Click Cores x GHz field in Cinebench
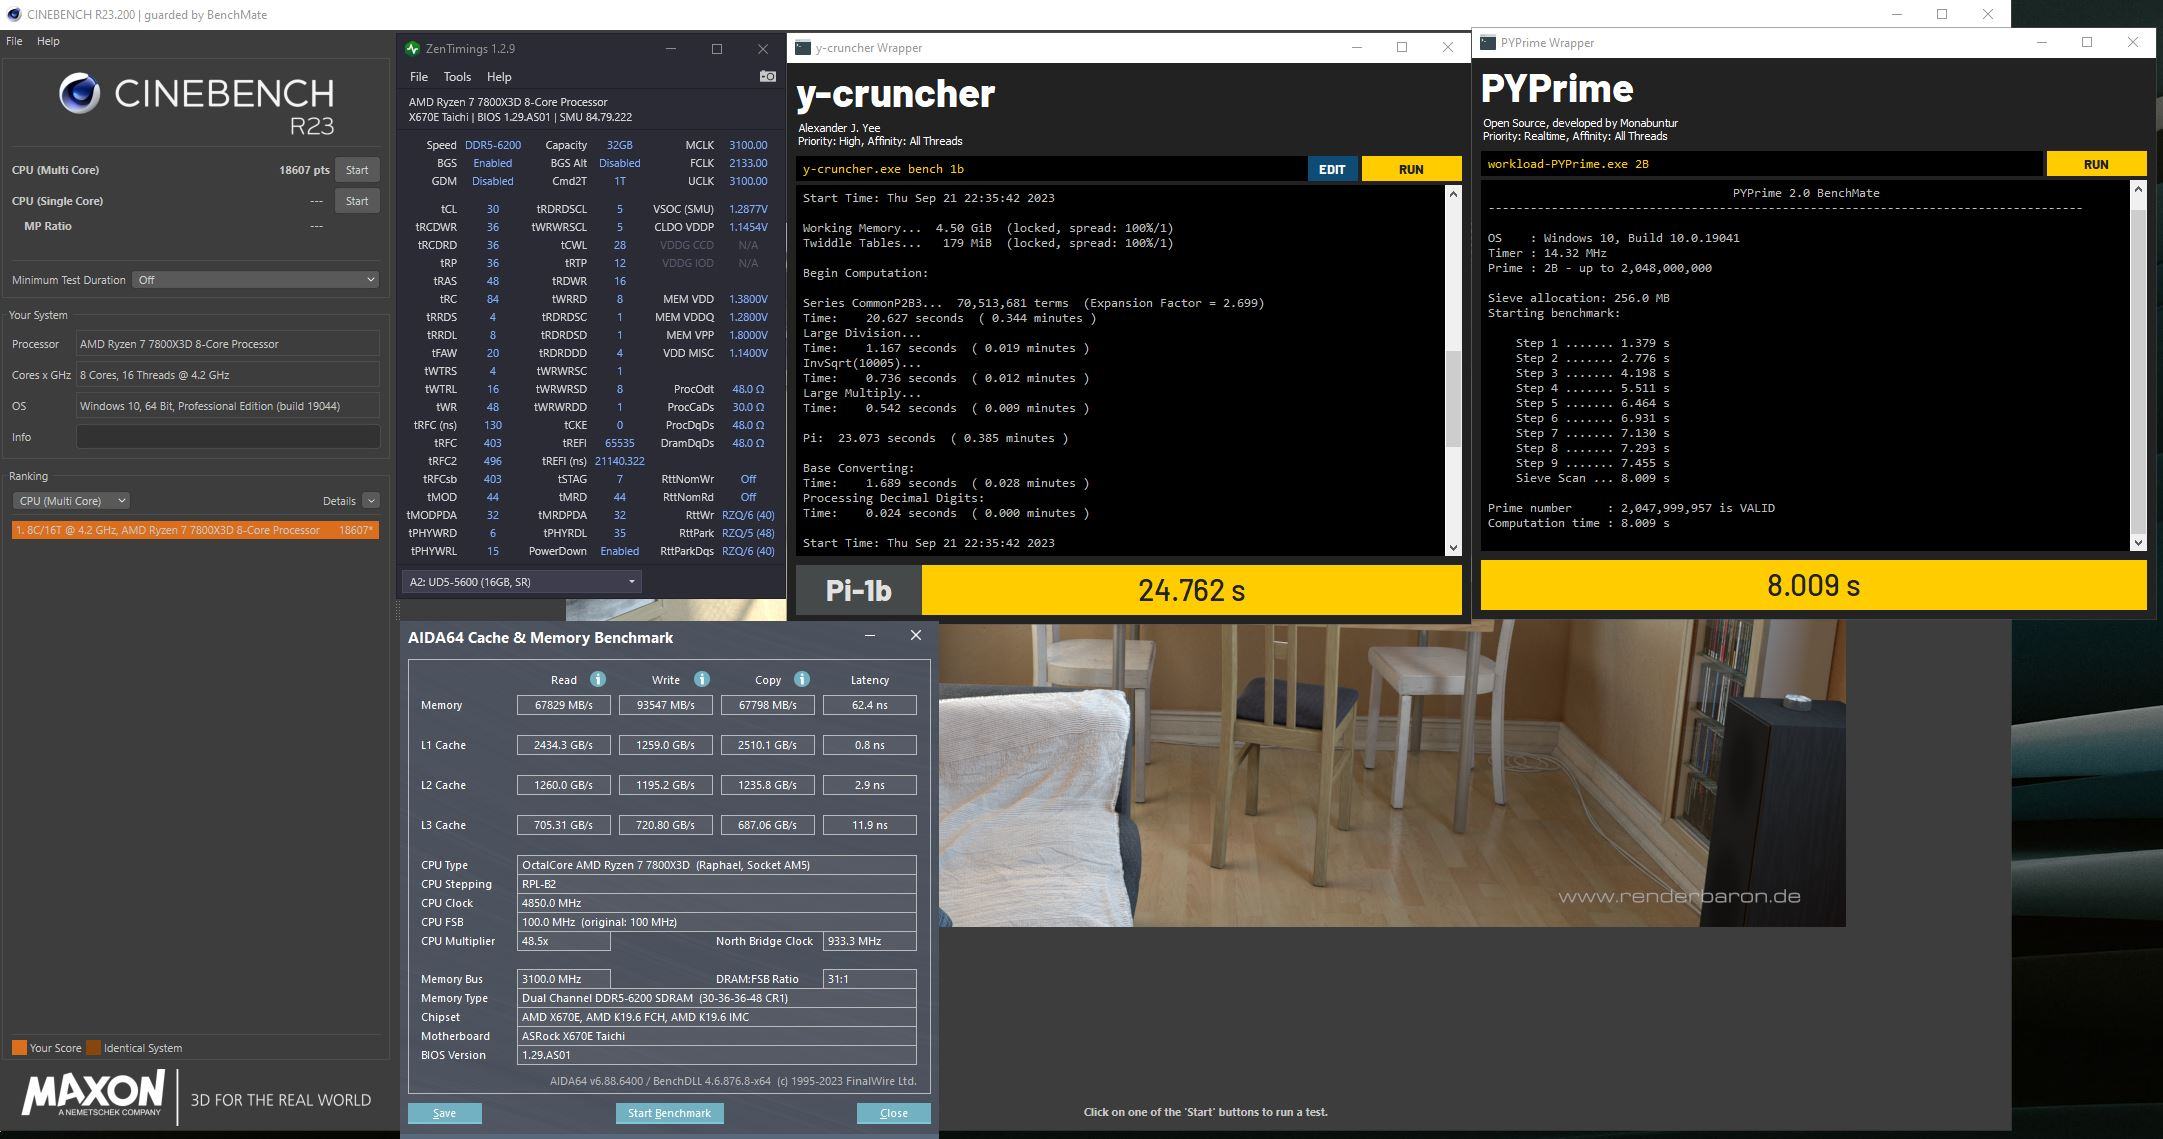The height and width of the screenshot is (1139, 2163). [228, 375]
